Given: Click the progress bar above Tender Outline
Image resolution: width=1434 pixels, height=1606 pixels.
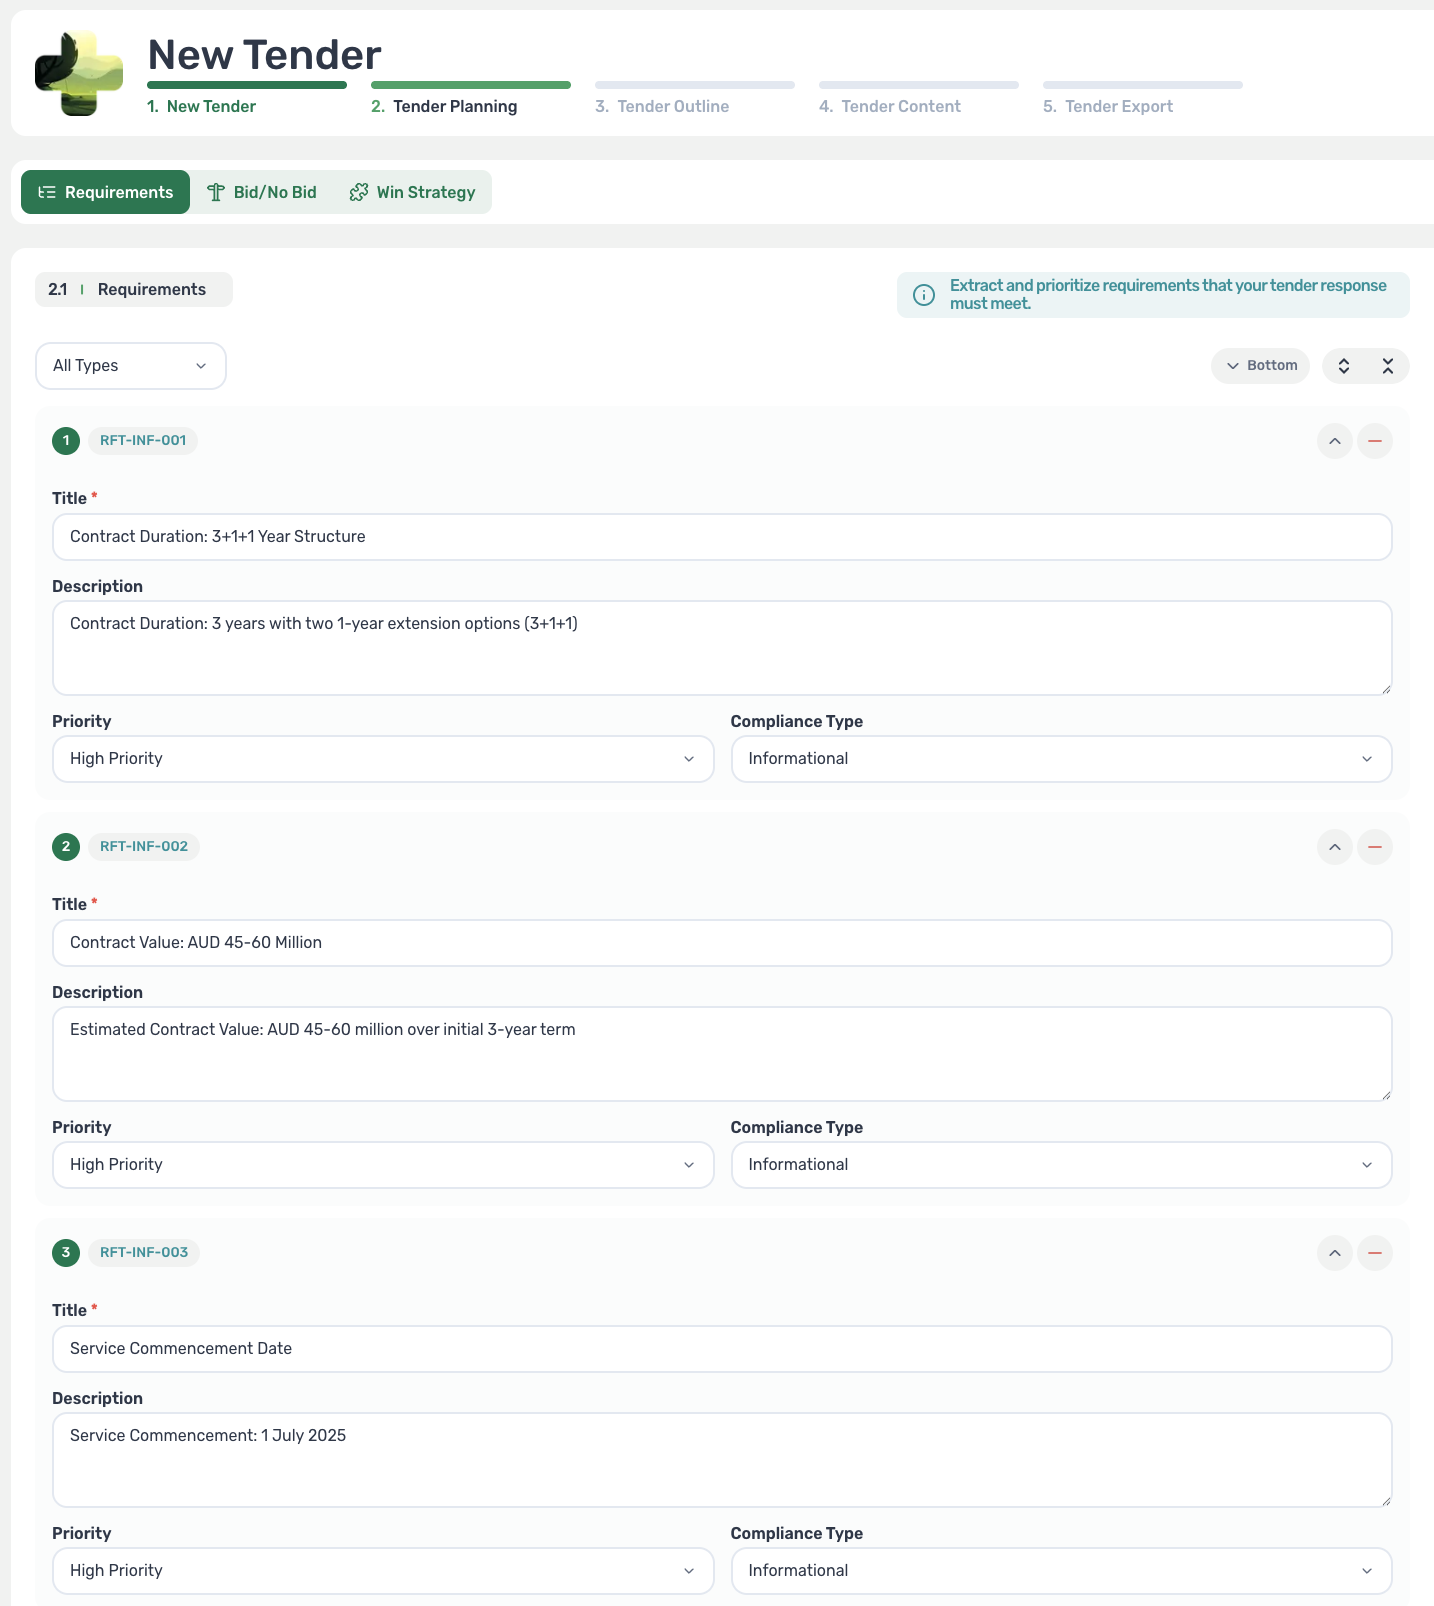Looking at the screenshot, I should coord(695,85).
